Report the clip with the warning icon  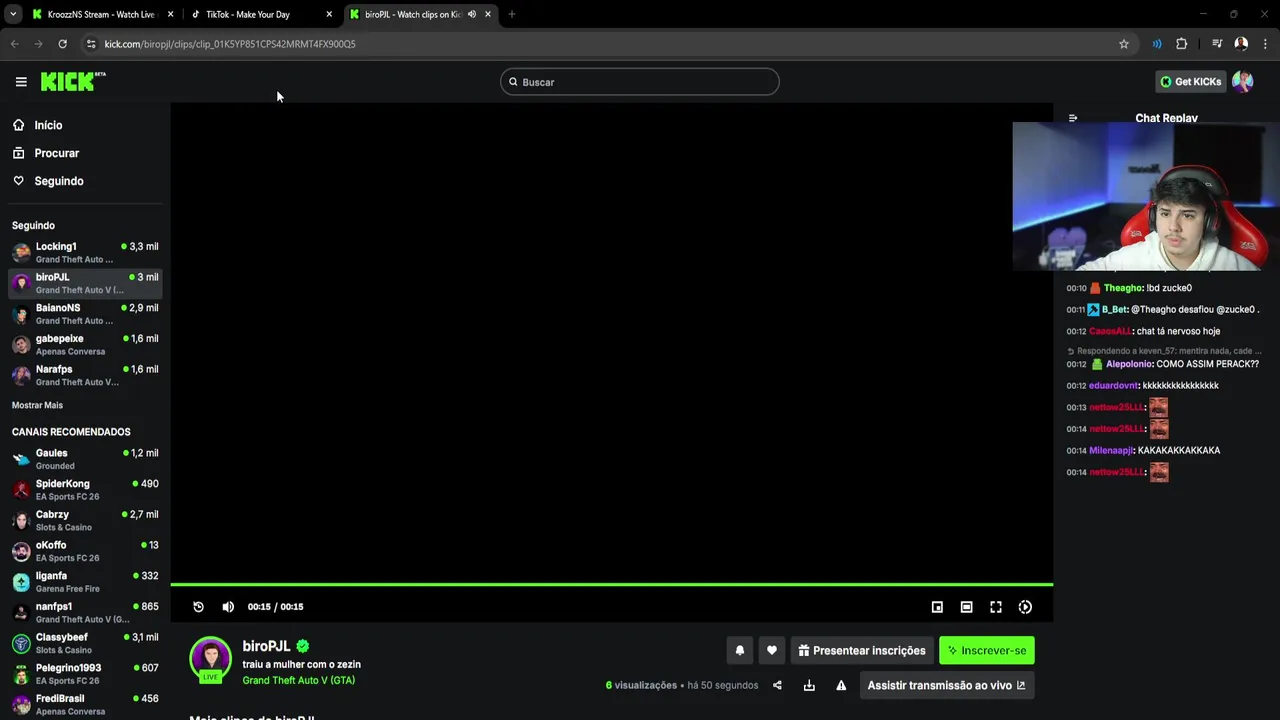pos(841,685)
